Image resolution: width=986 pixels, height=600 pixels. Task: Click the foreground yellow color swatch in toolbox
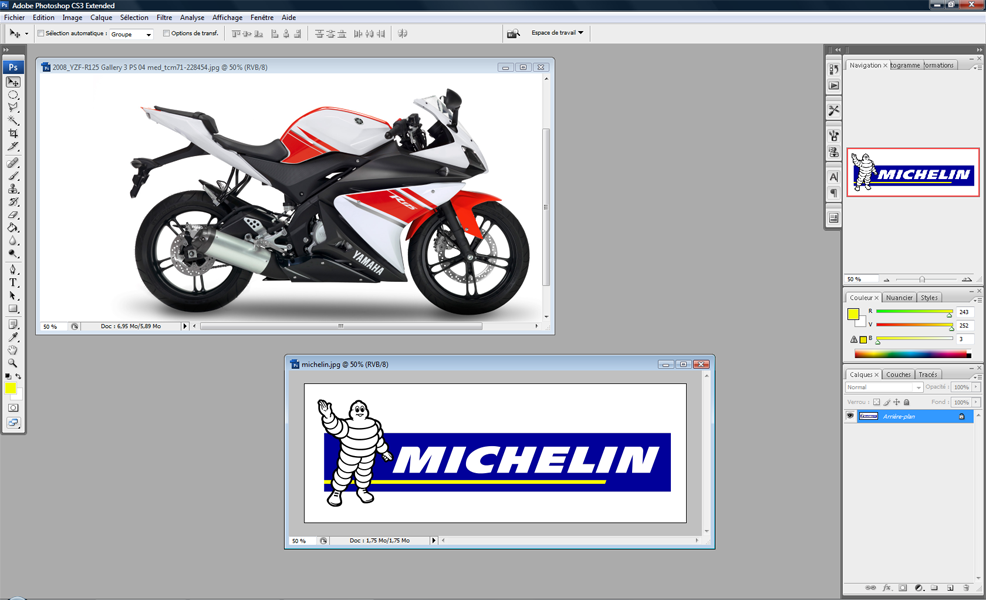tap(10, 388)
